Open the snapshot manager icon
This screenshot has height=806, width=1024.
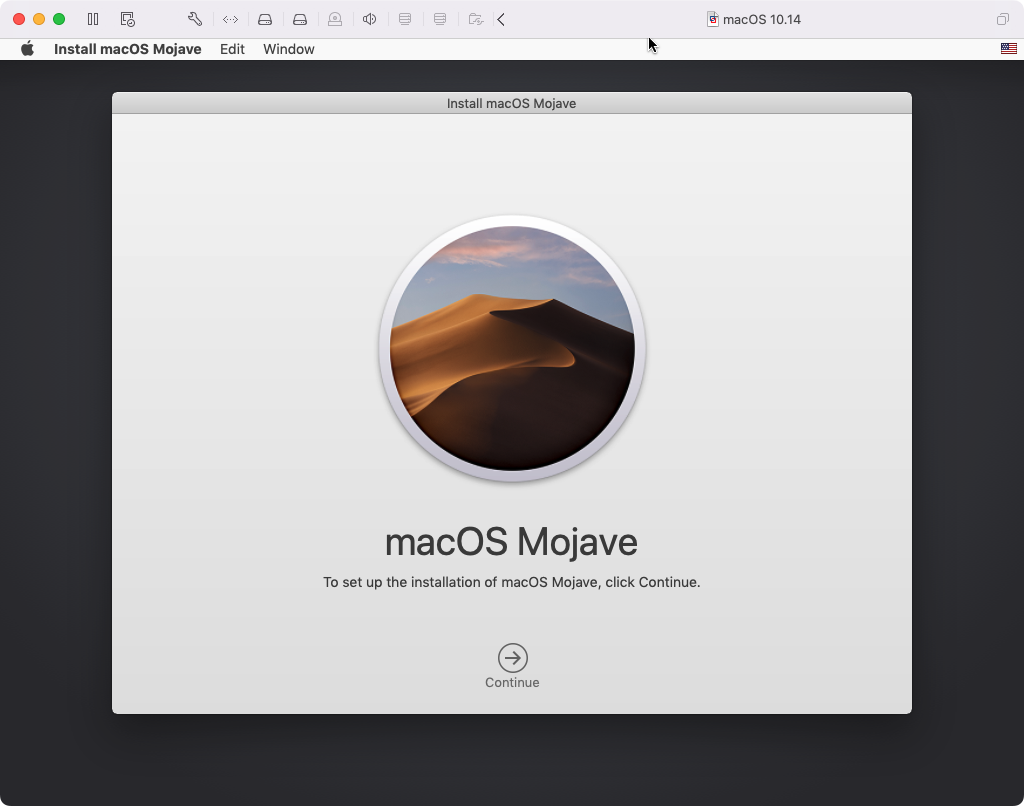[x=127, y=19]
